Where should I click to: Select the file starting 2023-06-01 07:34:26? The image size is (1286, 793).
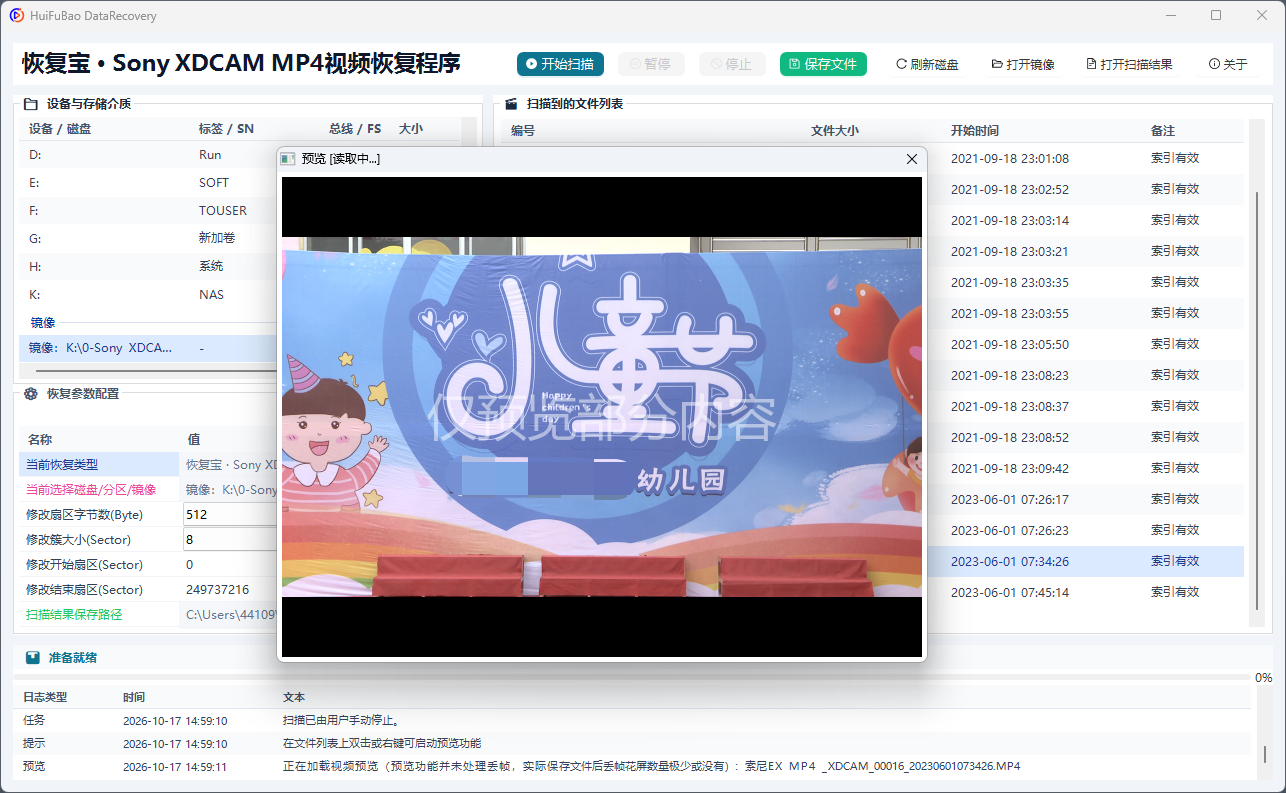(1086, 561)
